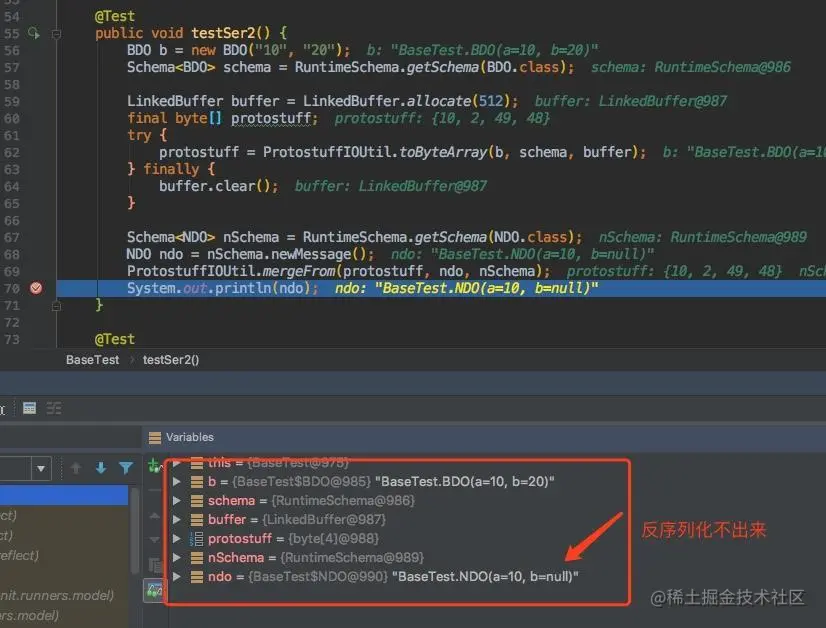Add a new watch with the green plus icon
The image size is (826, 628).
pyautogui.click(x=154, y=465)
